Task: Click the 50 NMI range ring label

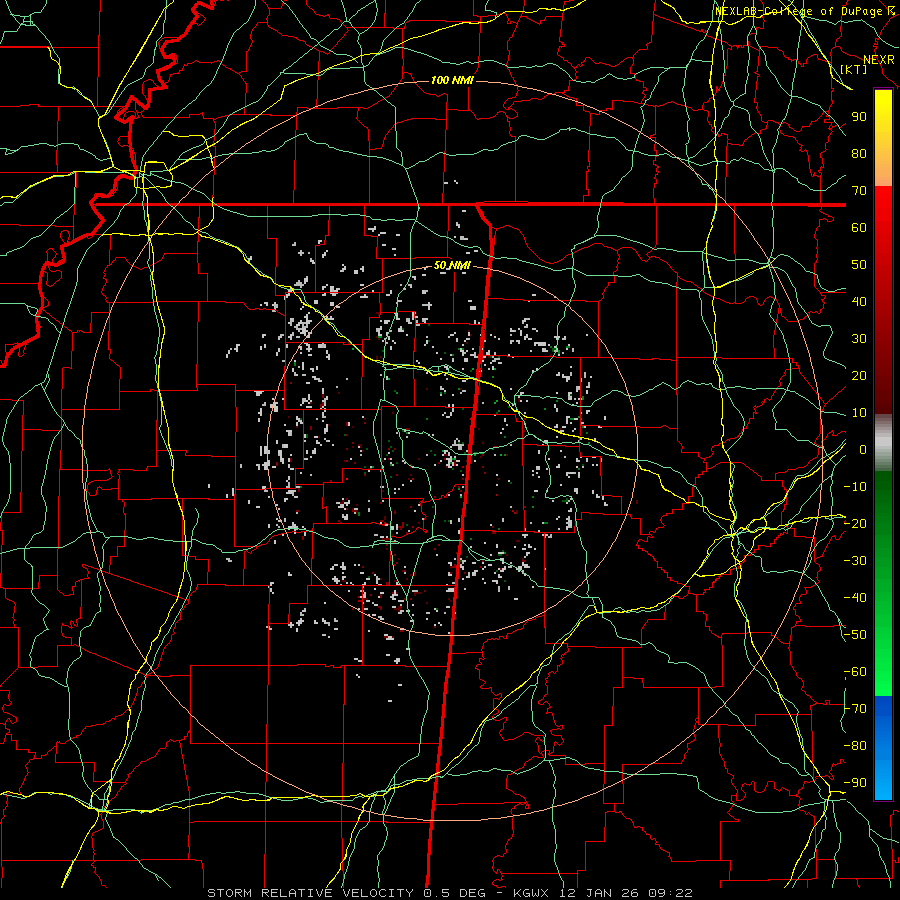Action: (x=452, y=265)
